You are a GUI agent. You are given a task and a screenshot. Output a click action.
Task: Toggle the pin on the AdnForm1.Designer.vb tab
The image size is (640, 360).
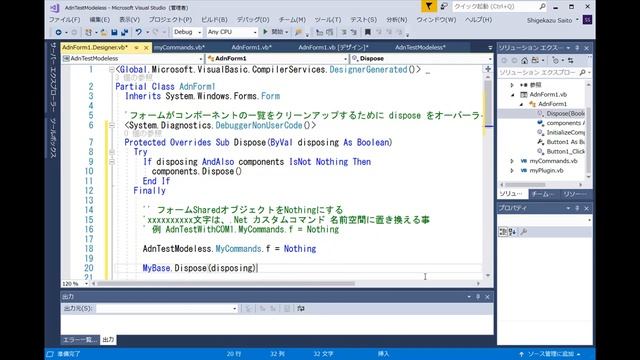pos(137,48)
